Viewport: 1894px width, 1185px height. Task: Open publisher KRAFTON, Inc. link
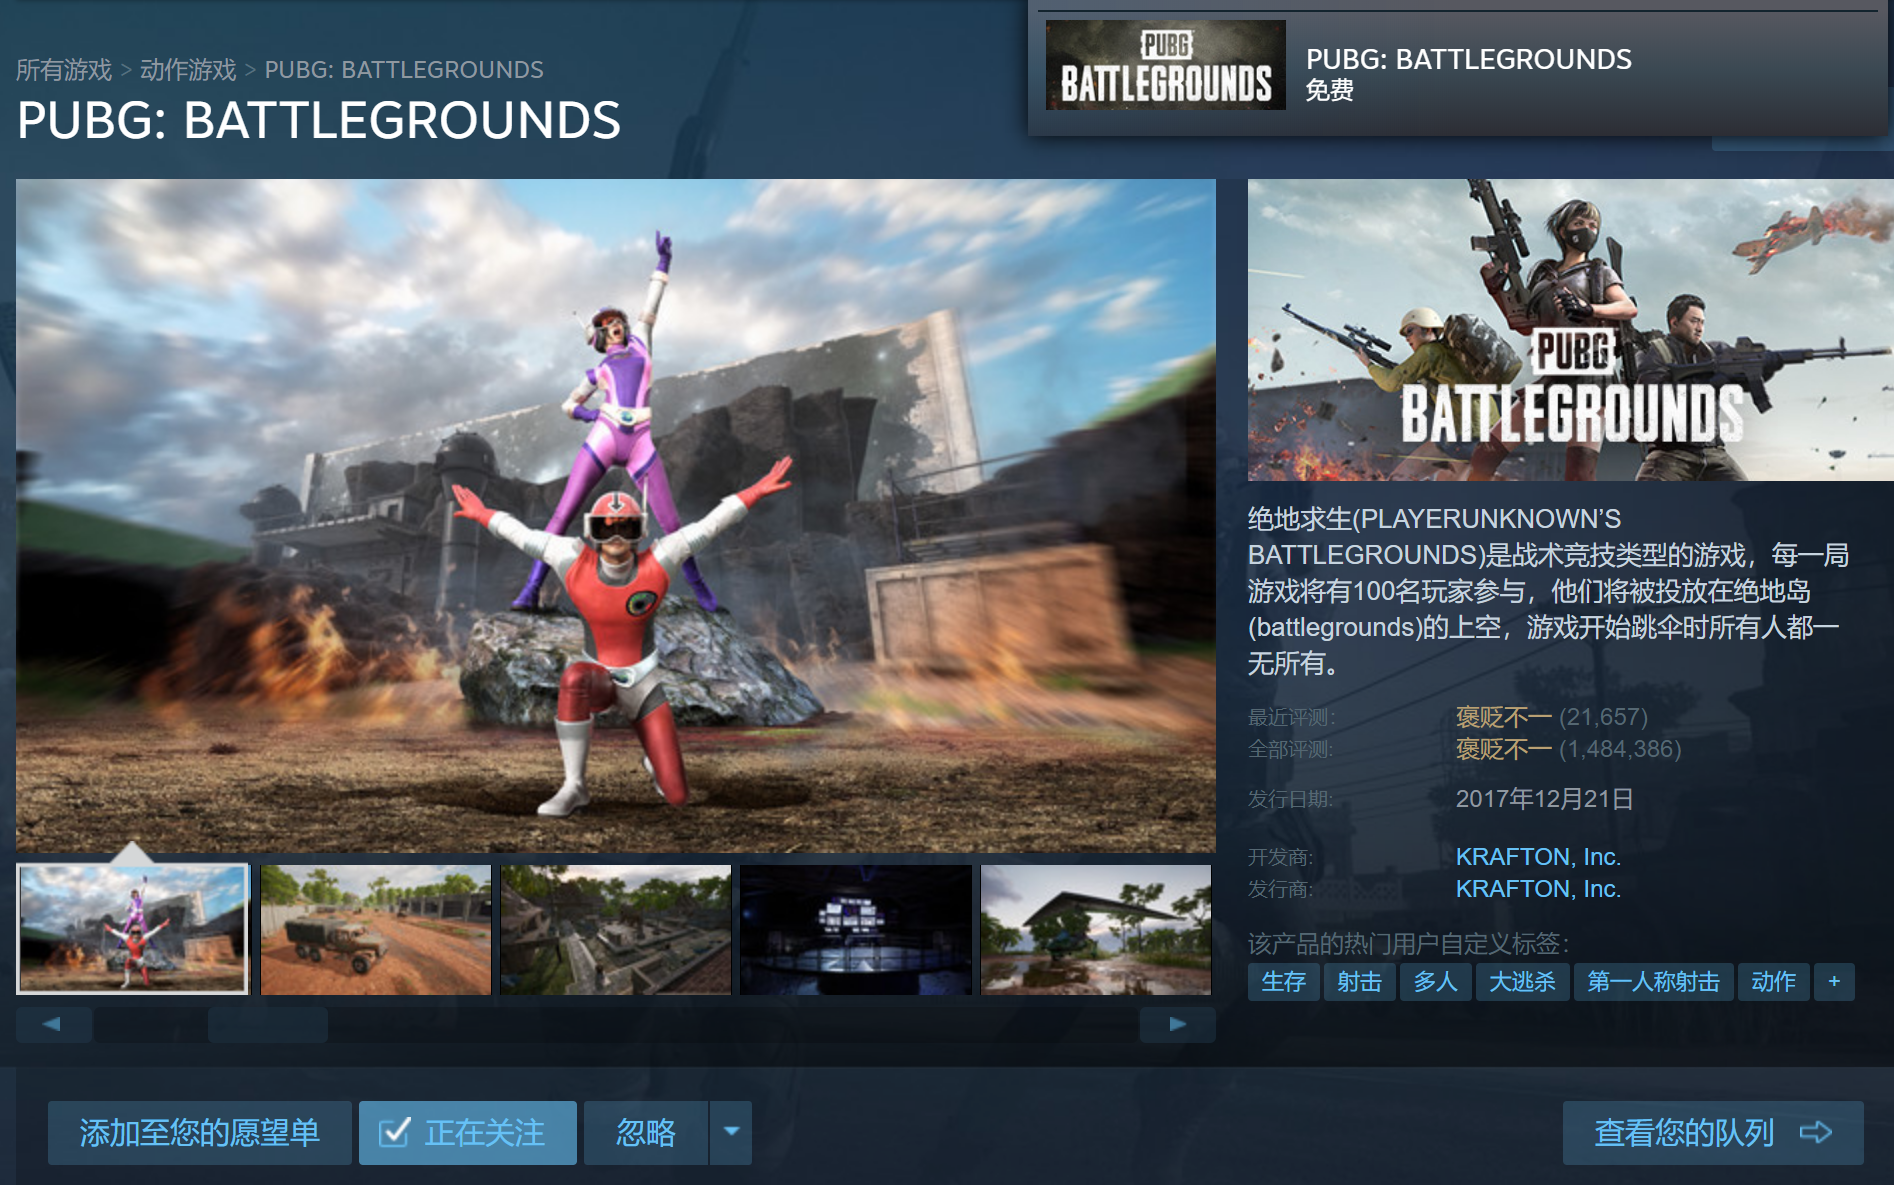(x=1538, y=889)
